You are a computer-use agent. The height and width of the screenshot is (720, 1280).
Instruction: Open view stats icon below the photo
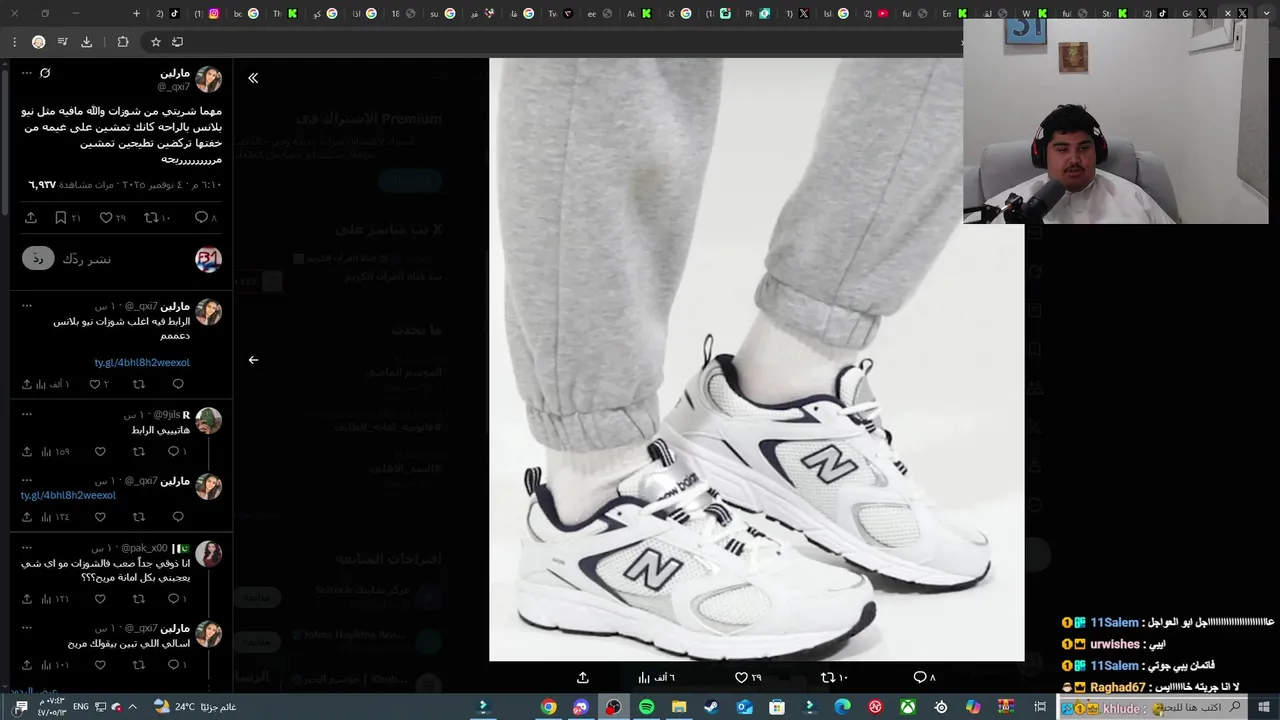(656, 677)
